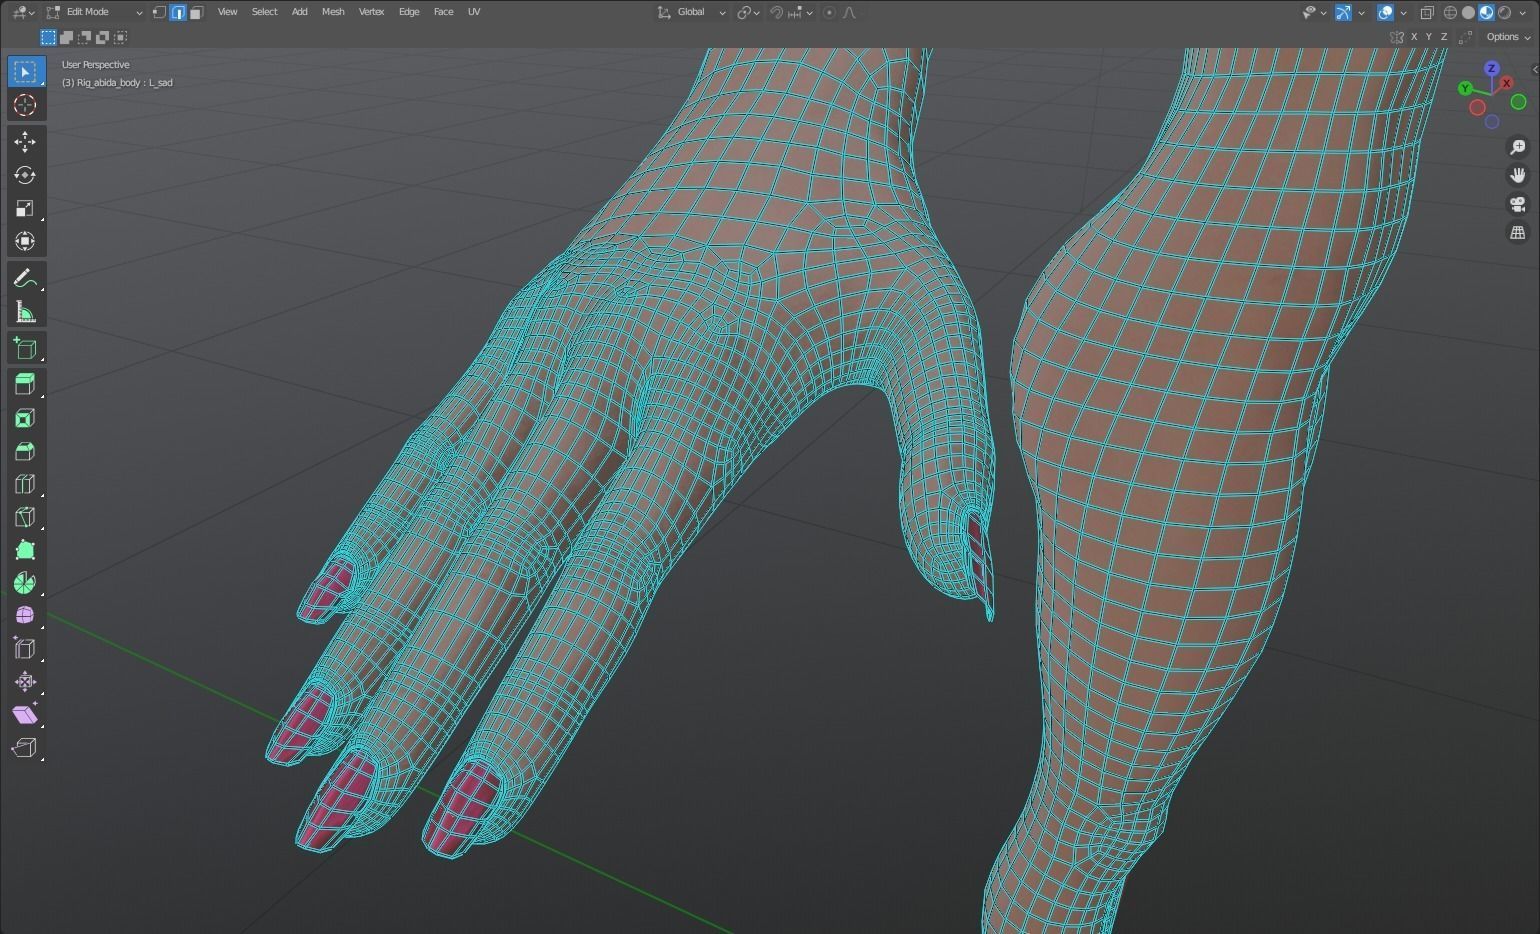Viewport: 1540px width, 934px height.
Task: Open the Edge menu
Action: tap(409, 12)
